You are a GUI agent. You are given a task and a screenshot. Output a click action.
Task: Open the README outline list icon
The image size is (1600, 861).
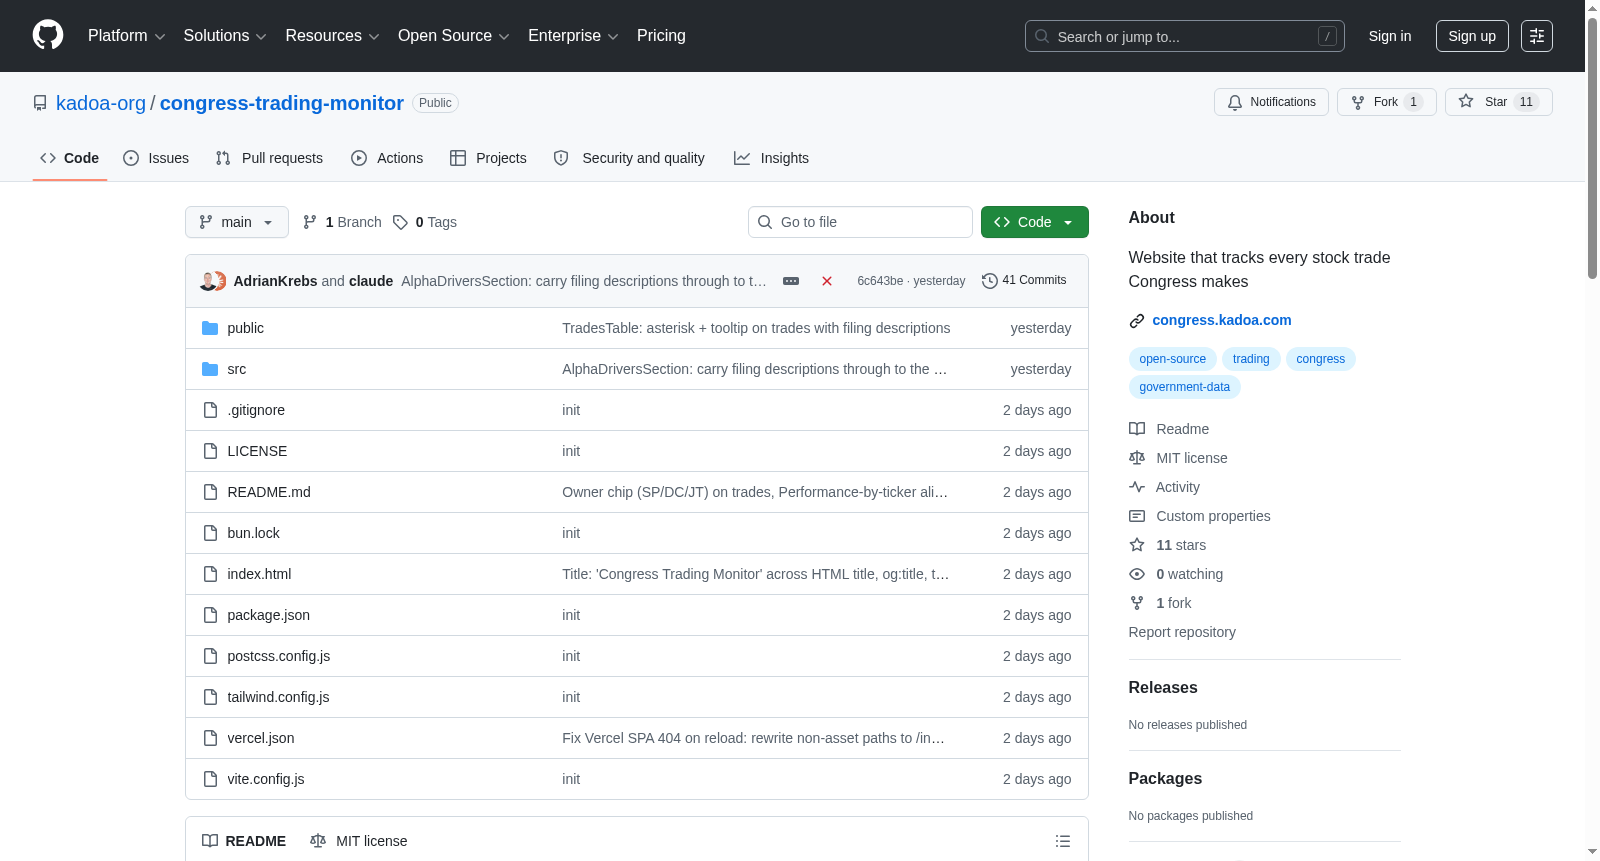[1063, 841]
